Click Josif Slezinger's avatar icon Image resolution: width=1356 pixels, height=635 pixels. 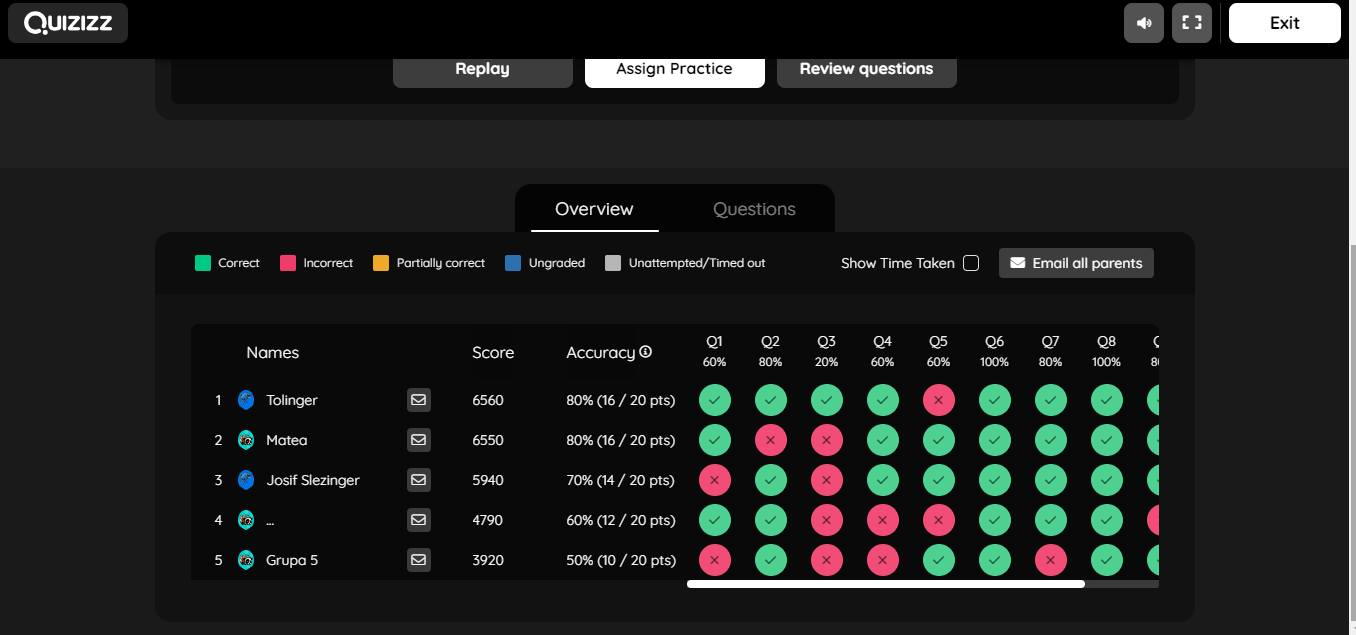[246, 480]
